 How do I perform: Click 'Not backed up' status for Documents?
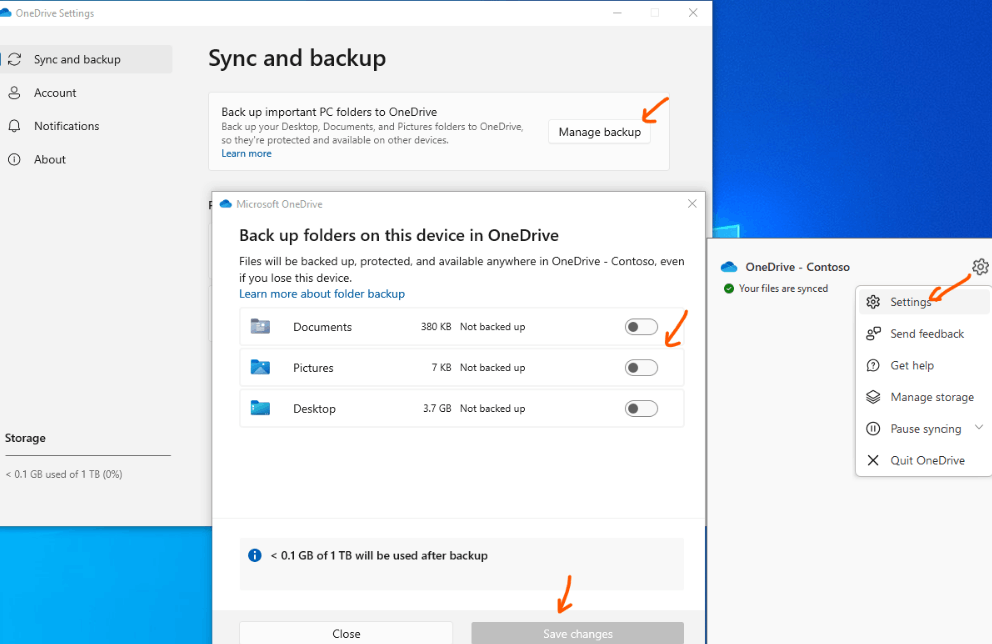(x=492, y=326)
